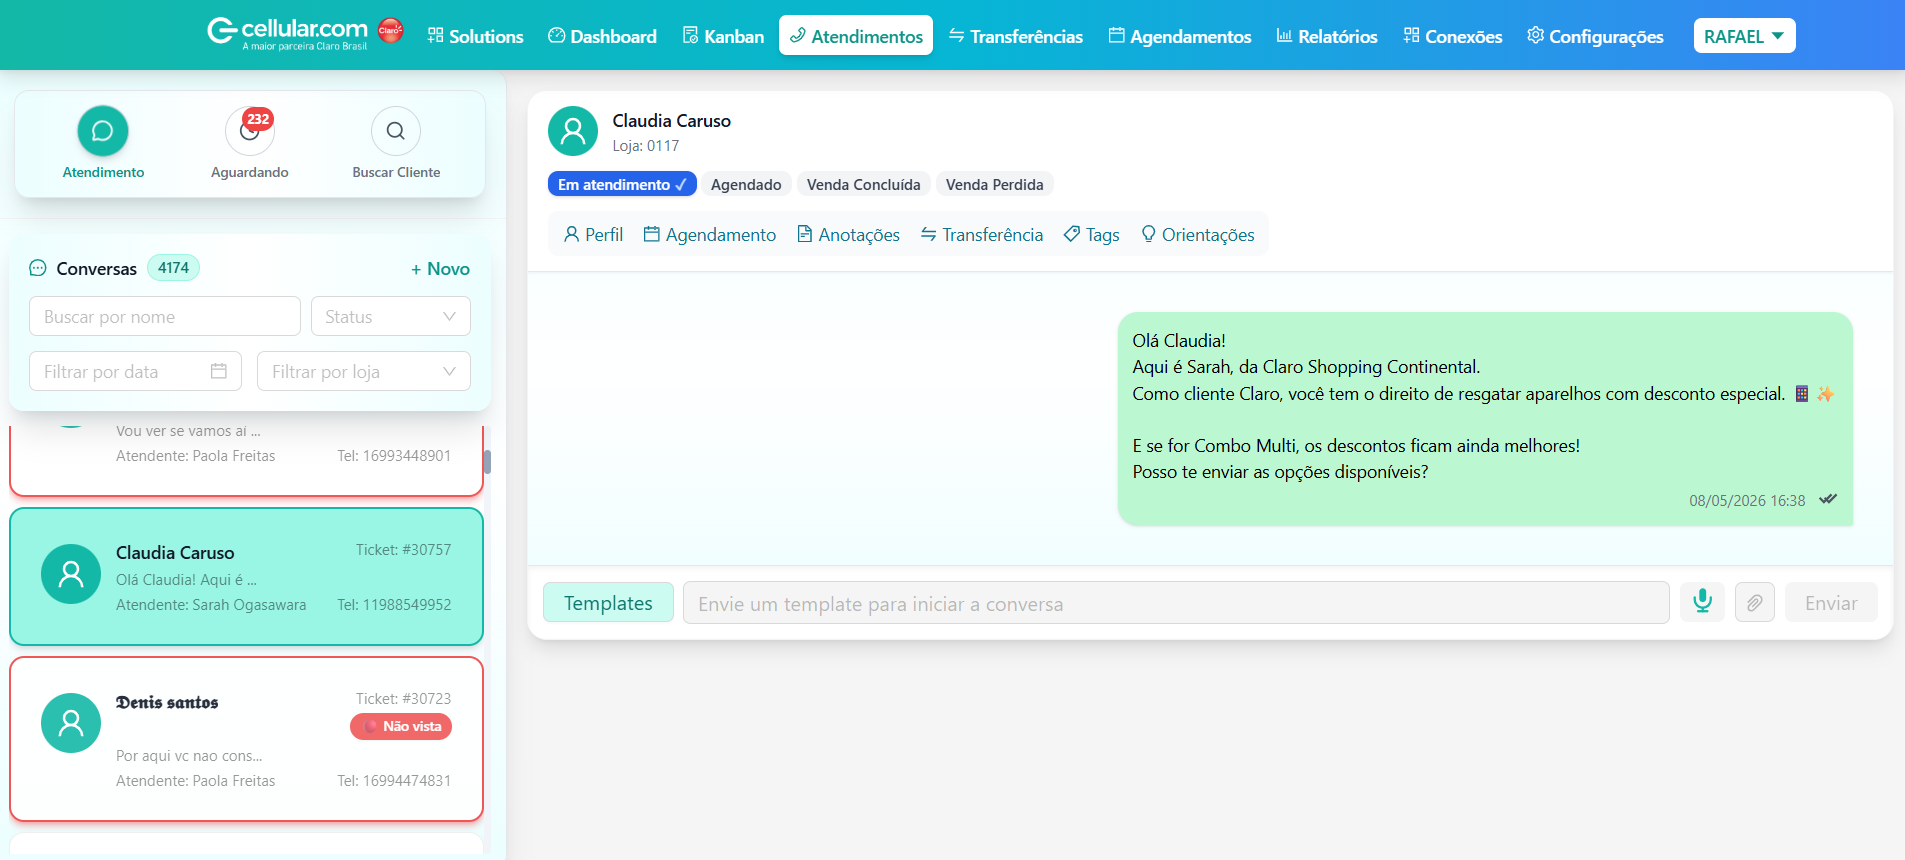Screen dimensions: 1905x860
Task: Open the Agendamento tab in chat header
Action: pyautogui.click(x=710, y=234)
